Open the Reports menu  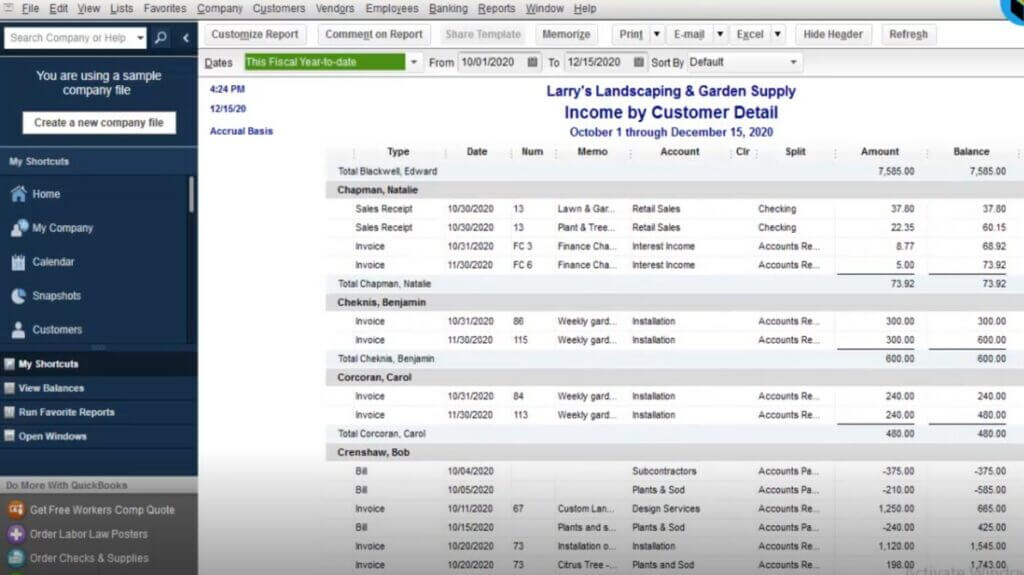click(x=496, y=8)
